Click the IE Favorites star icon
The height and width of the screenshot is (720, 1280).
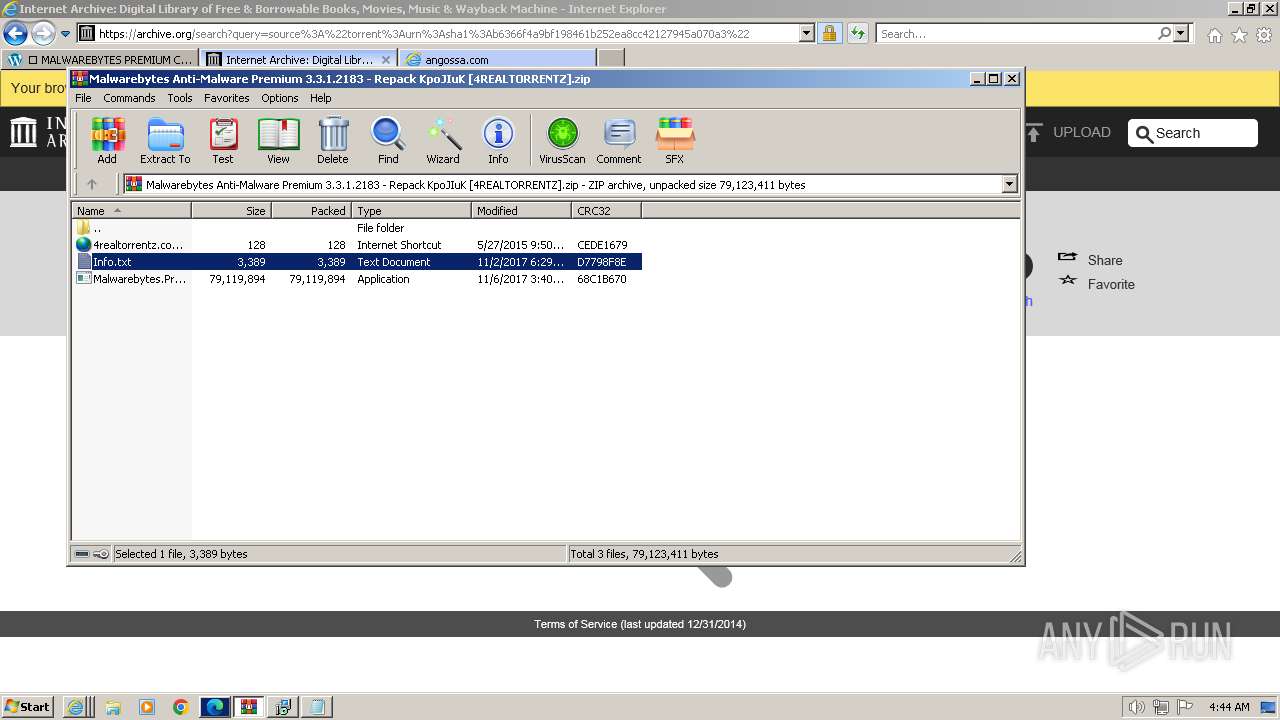pos(1239,35)
